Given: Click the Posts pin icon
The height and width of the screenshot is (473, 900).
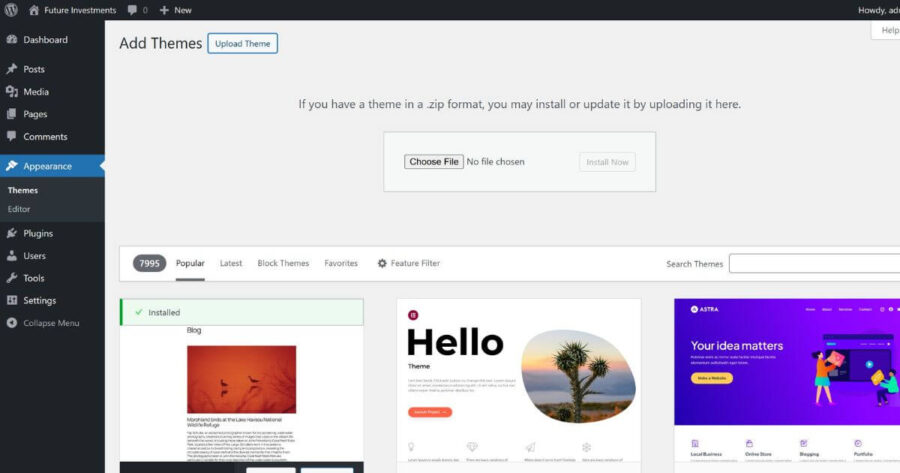Looking at the screenshot, I should (11, 69).
